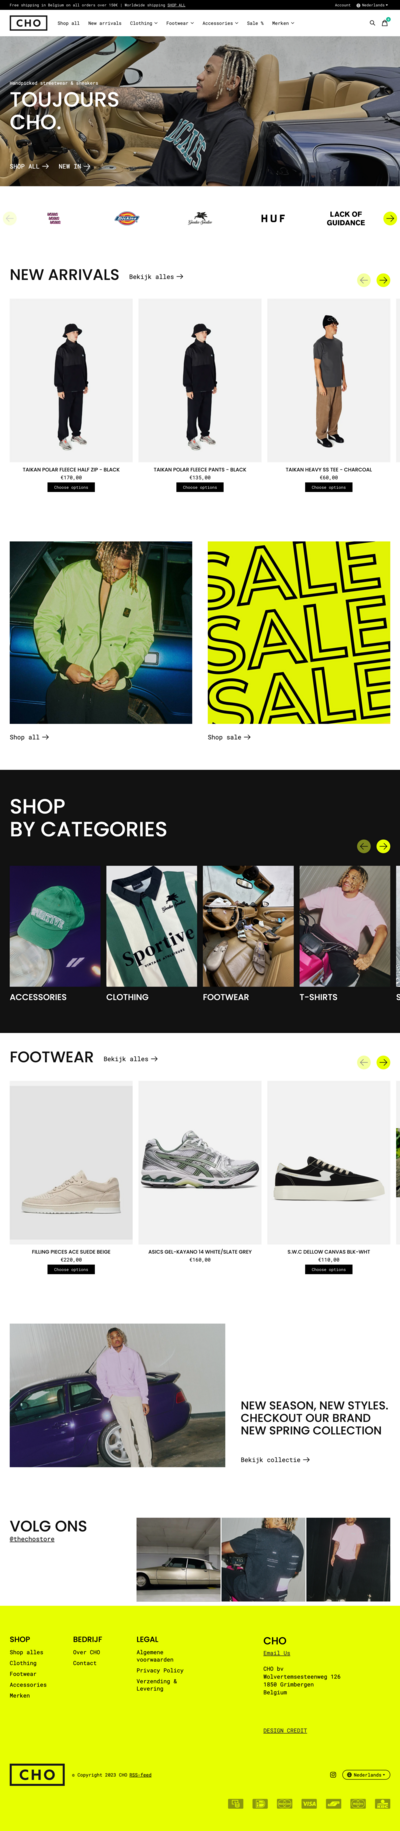Open the shopping bag cart icon
Viewport: 400px width, 1831px height.
(x=385, y=23)
